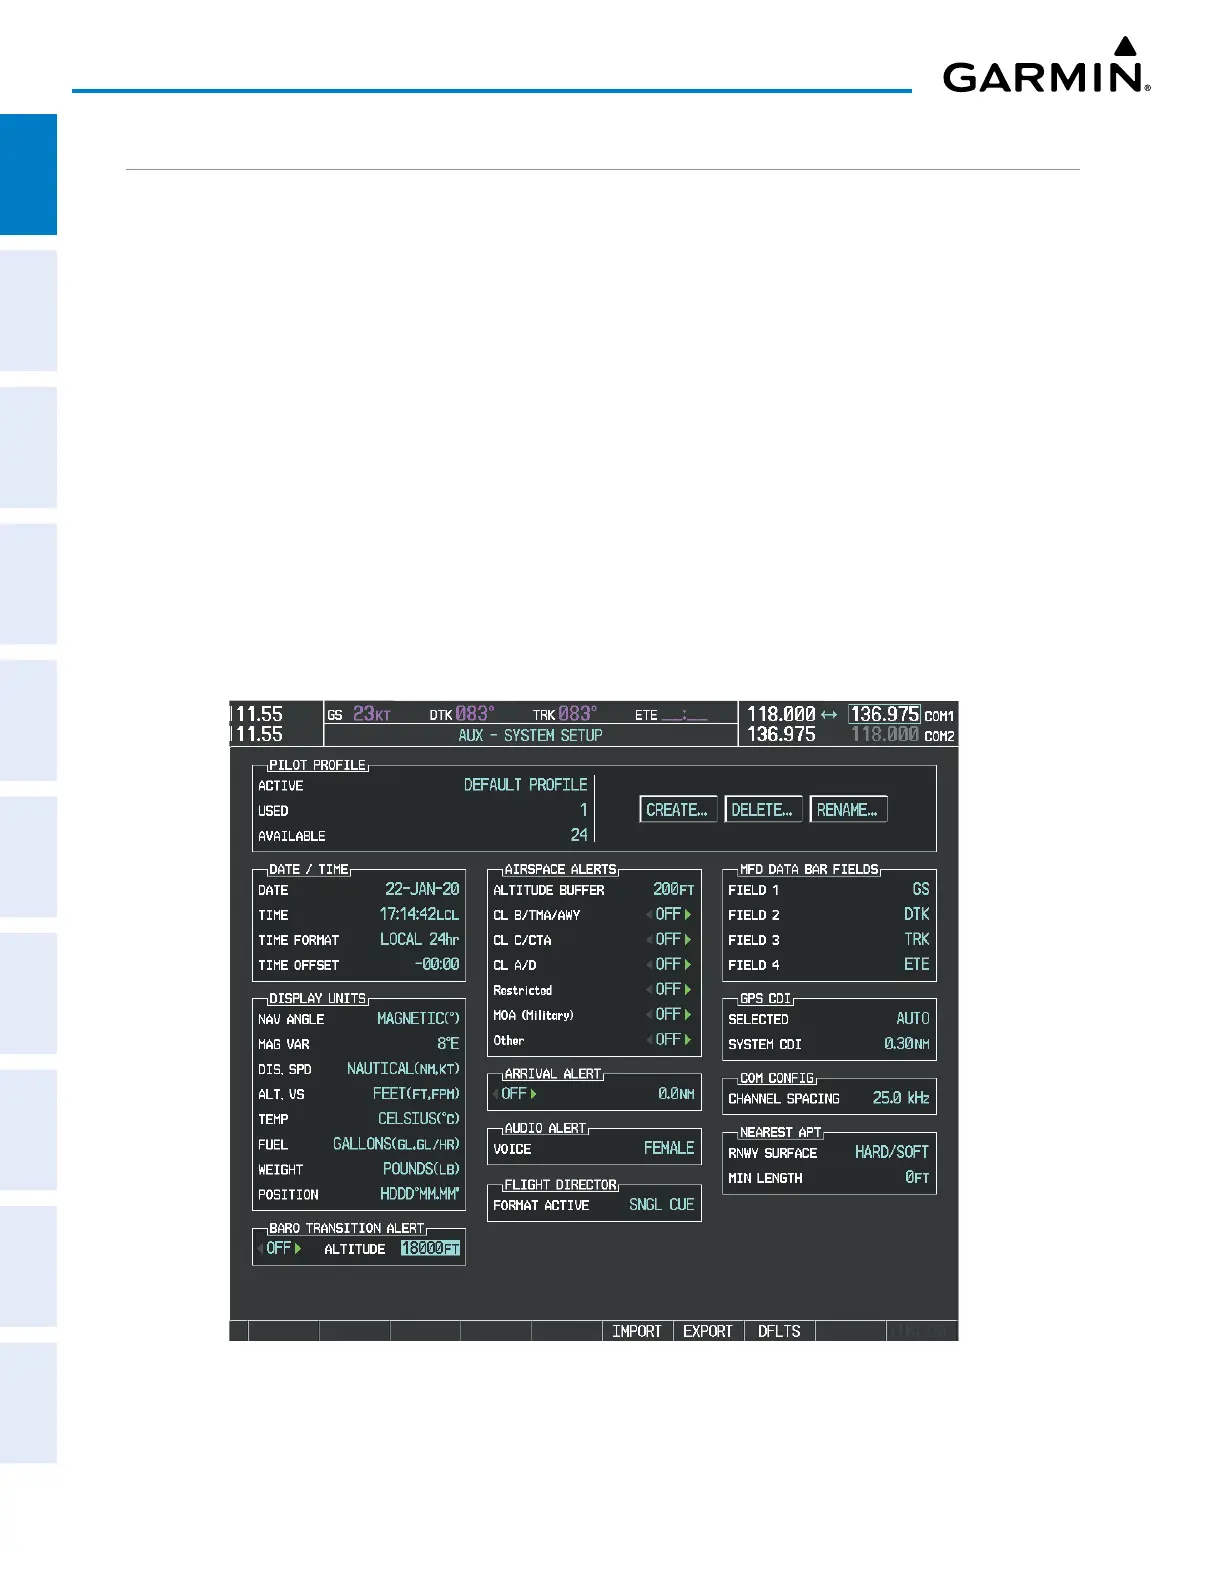Select the Arrival Alert 0.0NM distance
This screenshot has width=1224, height=1584.
[x=676, y=1093]
